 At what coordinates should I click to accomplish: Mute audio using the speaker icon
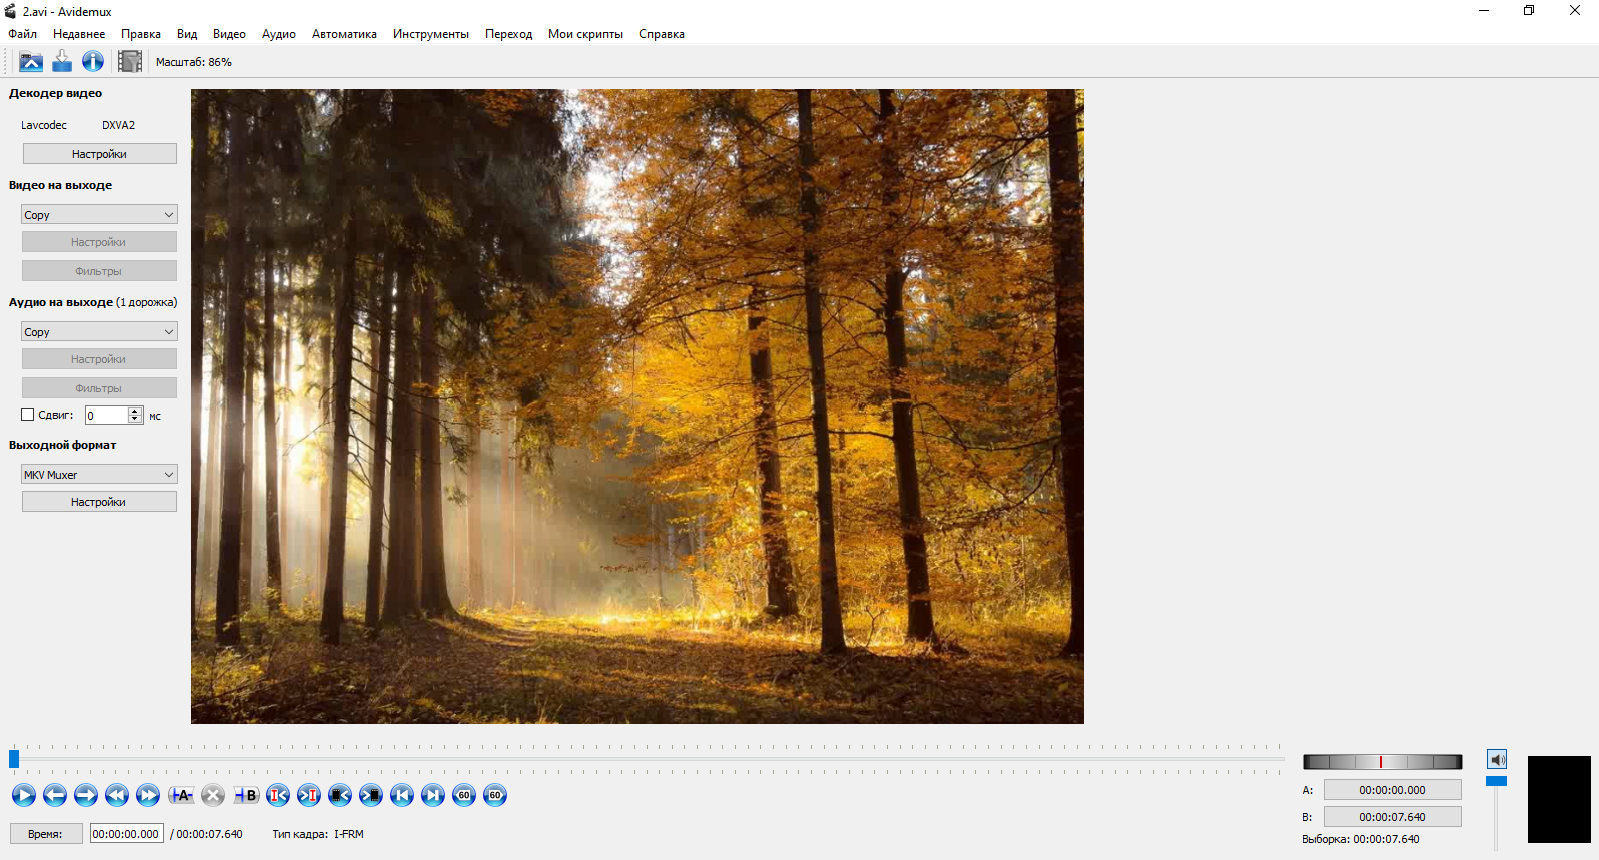tap(1497, 760)
